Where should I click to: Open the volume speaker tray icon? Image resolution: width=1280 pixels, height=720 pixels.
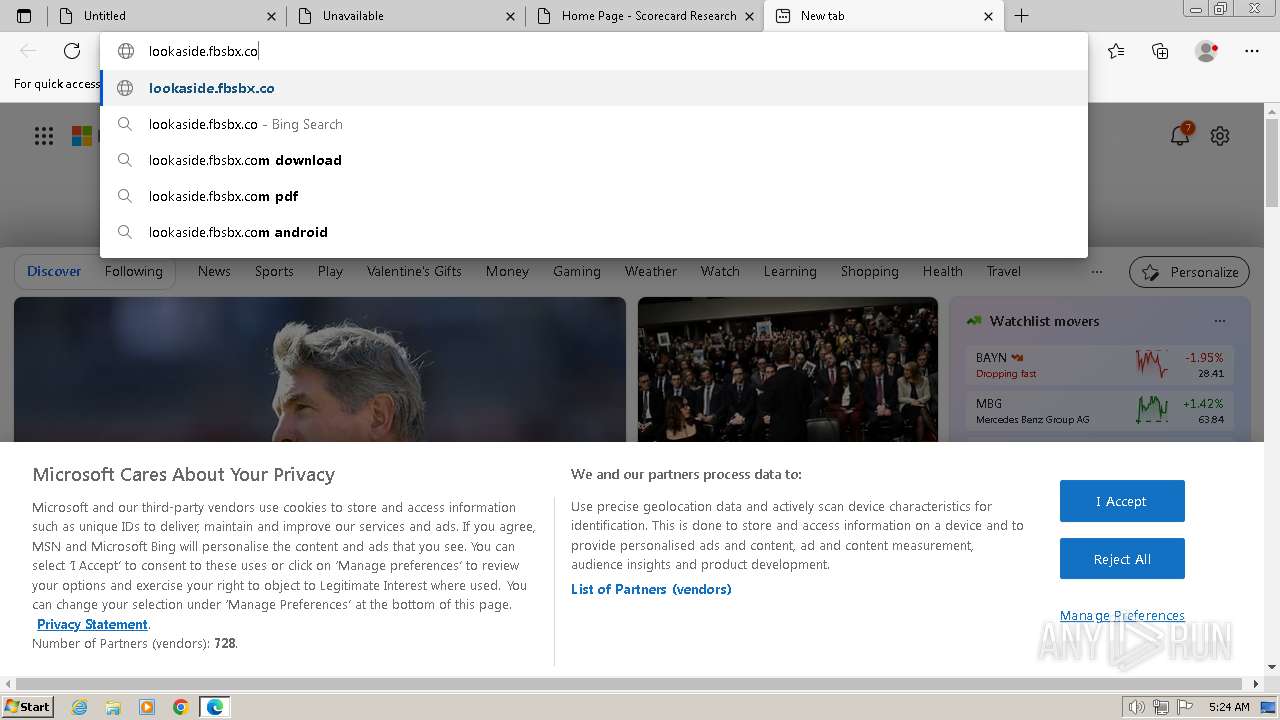(1137, 707)
